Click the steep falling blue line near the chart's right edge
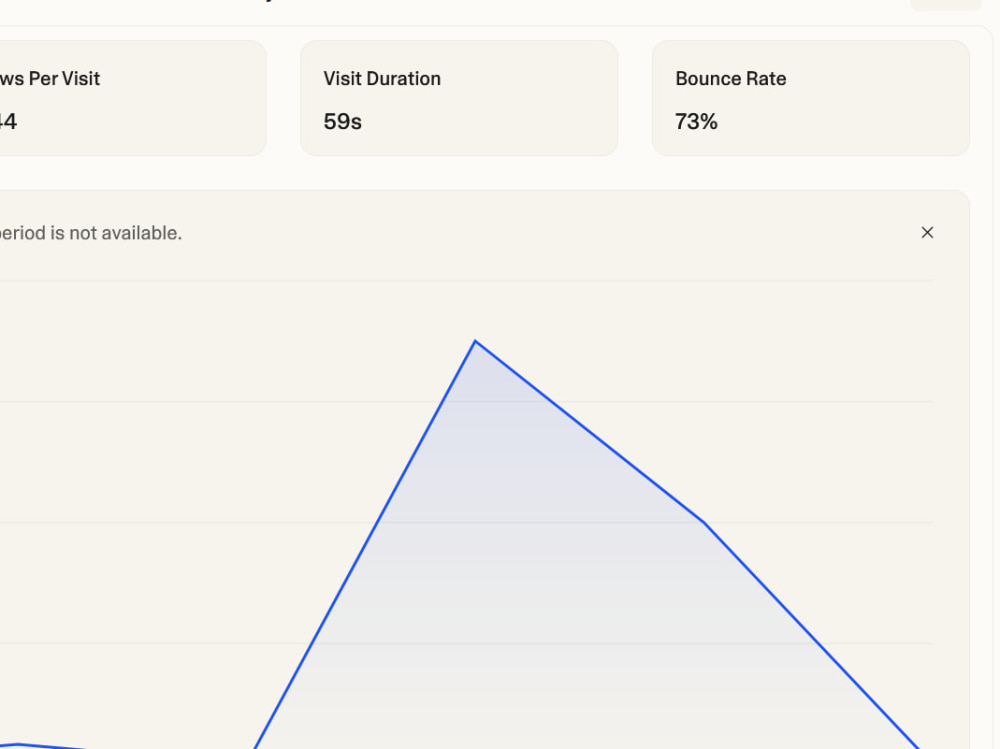This screenshot has width=1000, height=749. [811, 635]
